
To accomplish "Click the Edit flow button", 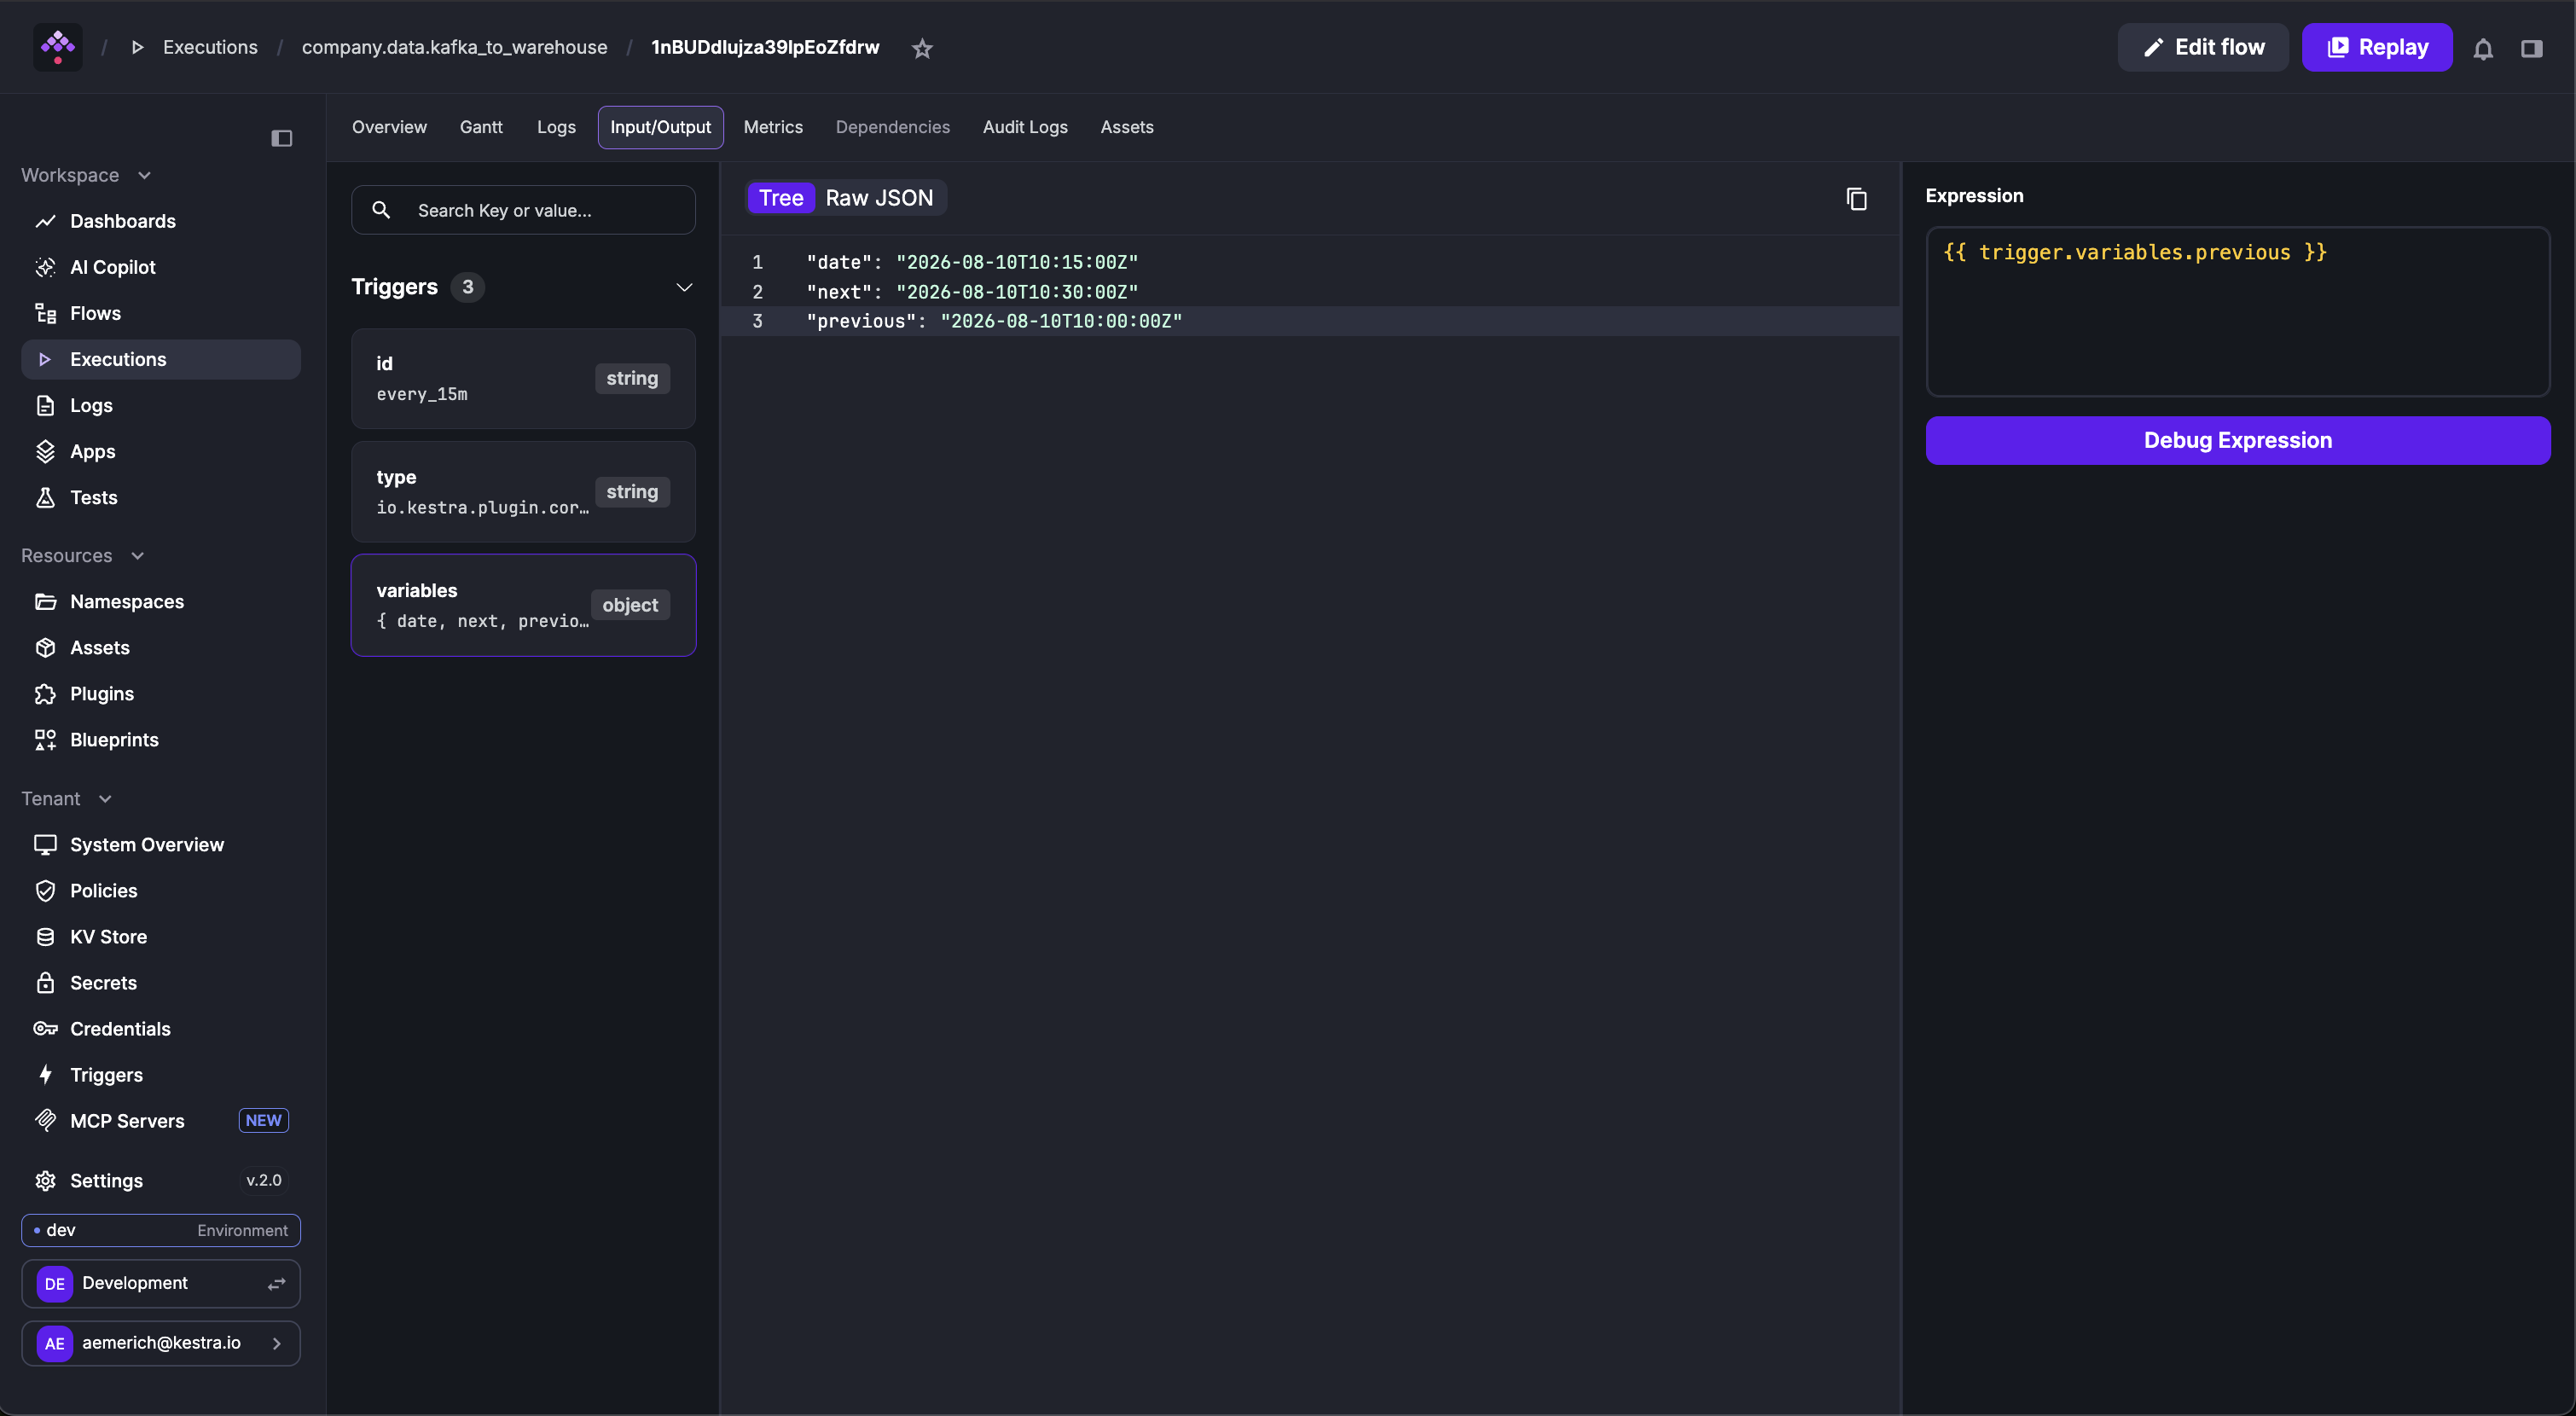I will [x=2203, y=47].
